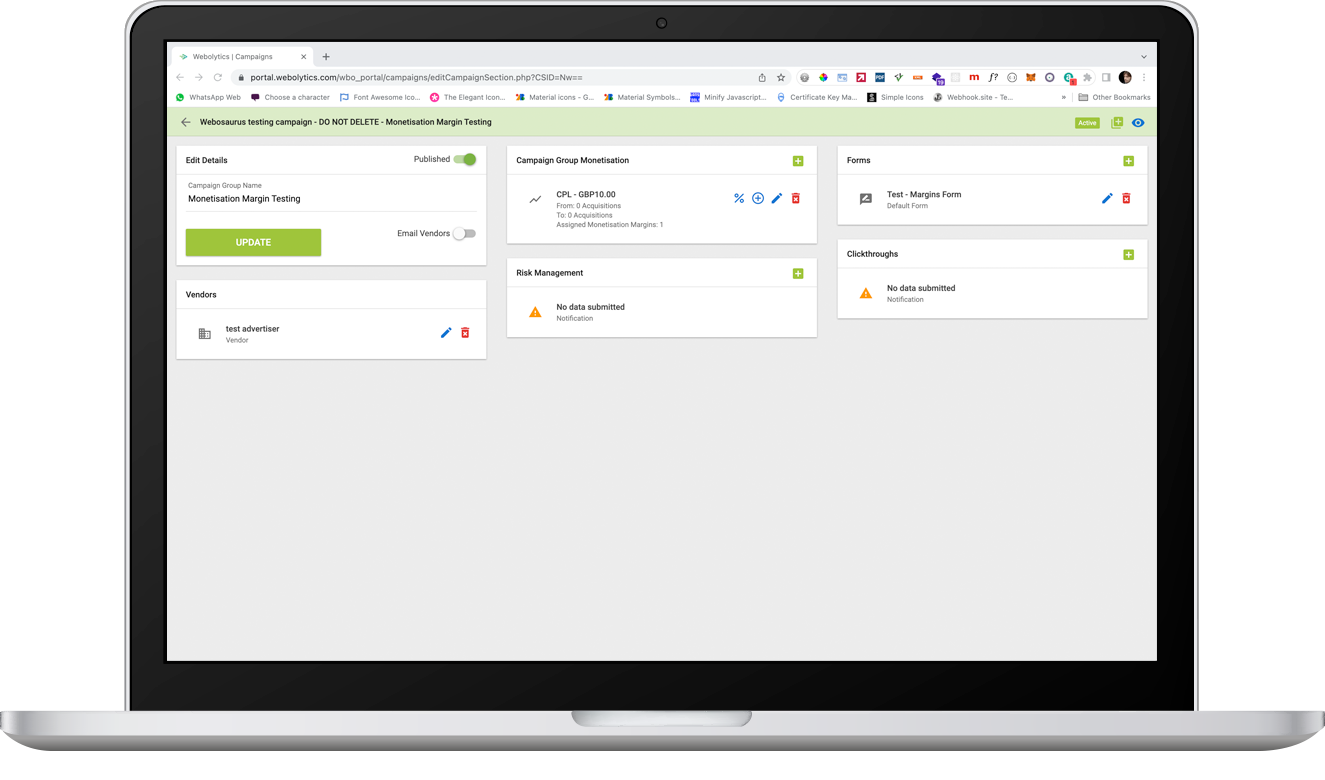The image size is (1325, 780).
Task: Add a new form with the Forms plus icon
Action: (x=1129, y=160)
